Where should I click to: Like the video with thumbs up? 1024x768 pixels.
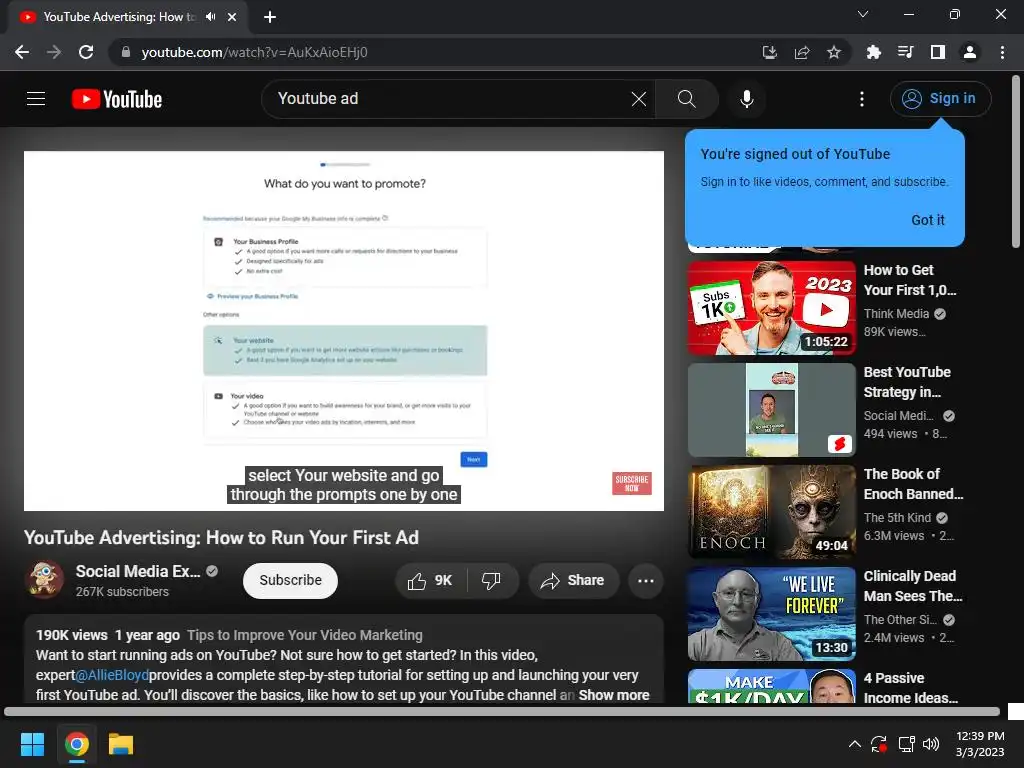pos(430,581)
